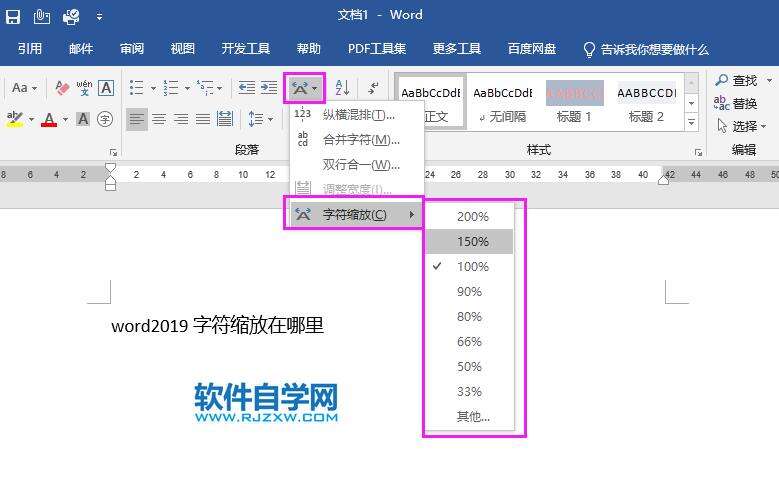Choose 66% character scaling
779x477 pixels.
[x=469, y=342]
